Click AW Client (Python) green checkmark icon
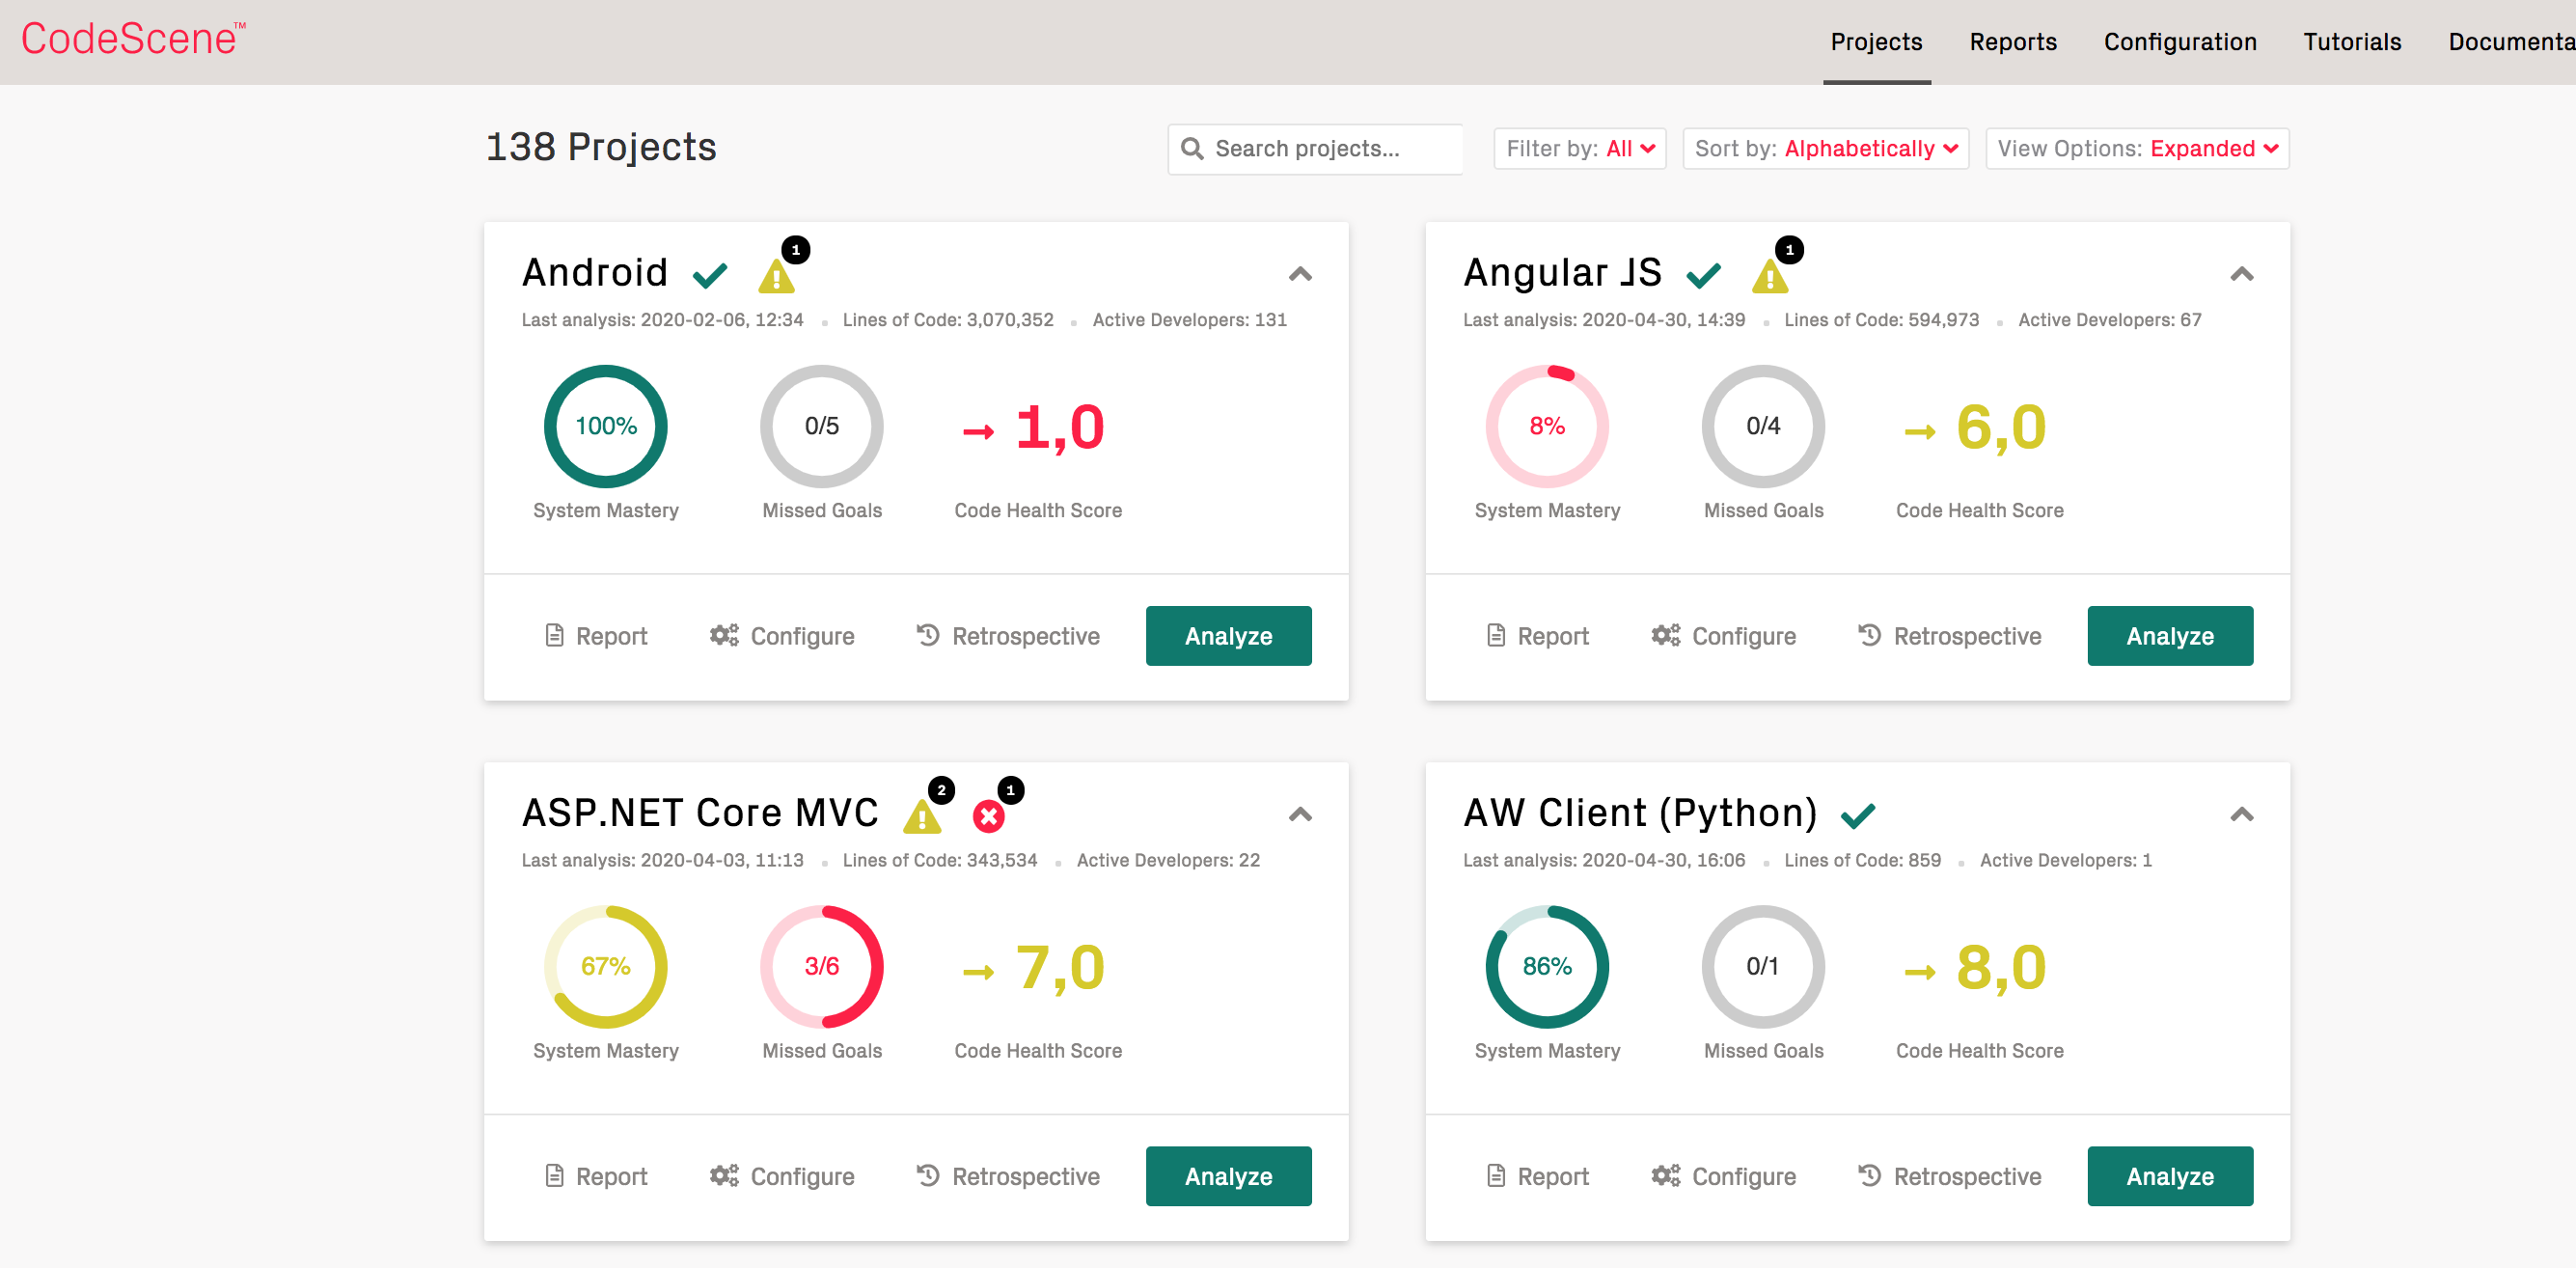This screenshot has width=2576, height=1268. (1858, 816)
